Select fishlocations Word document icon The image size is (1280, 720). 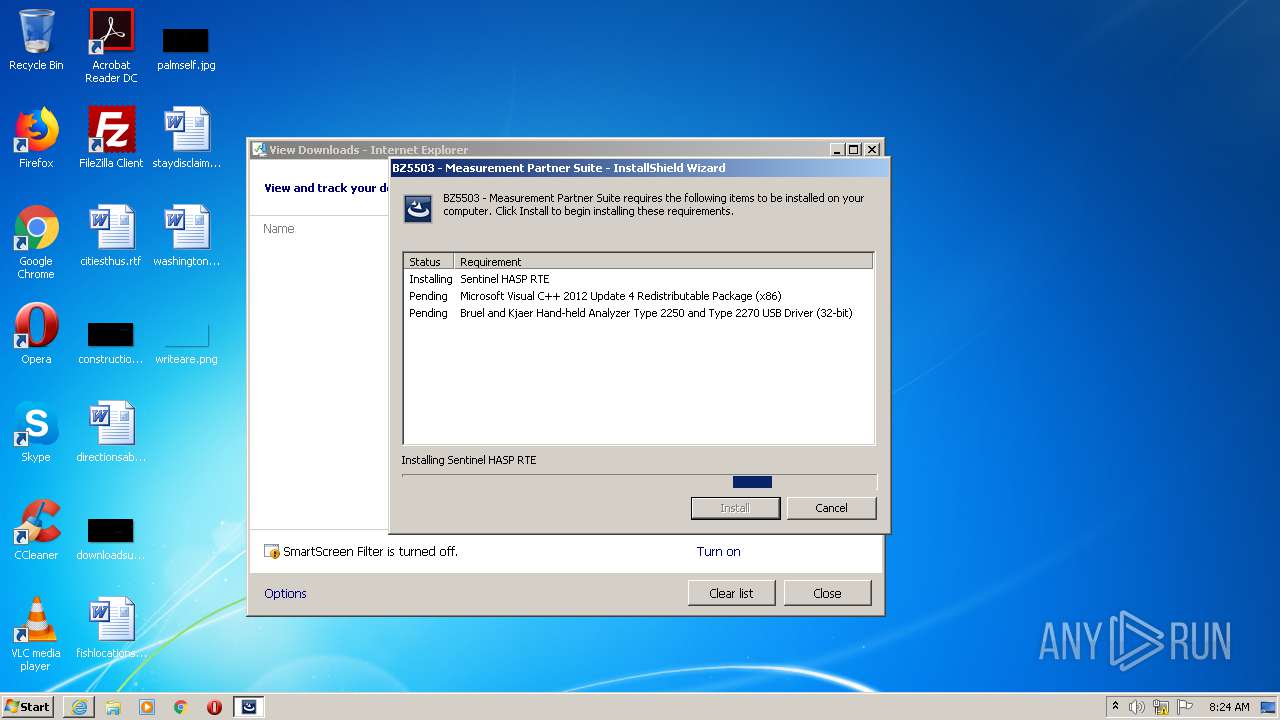click(111, 628)
